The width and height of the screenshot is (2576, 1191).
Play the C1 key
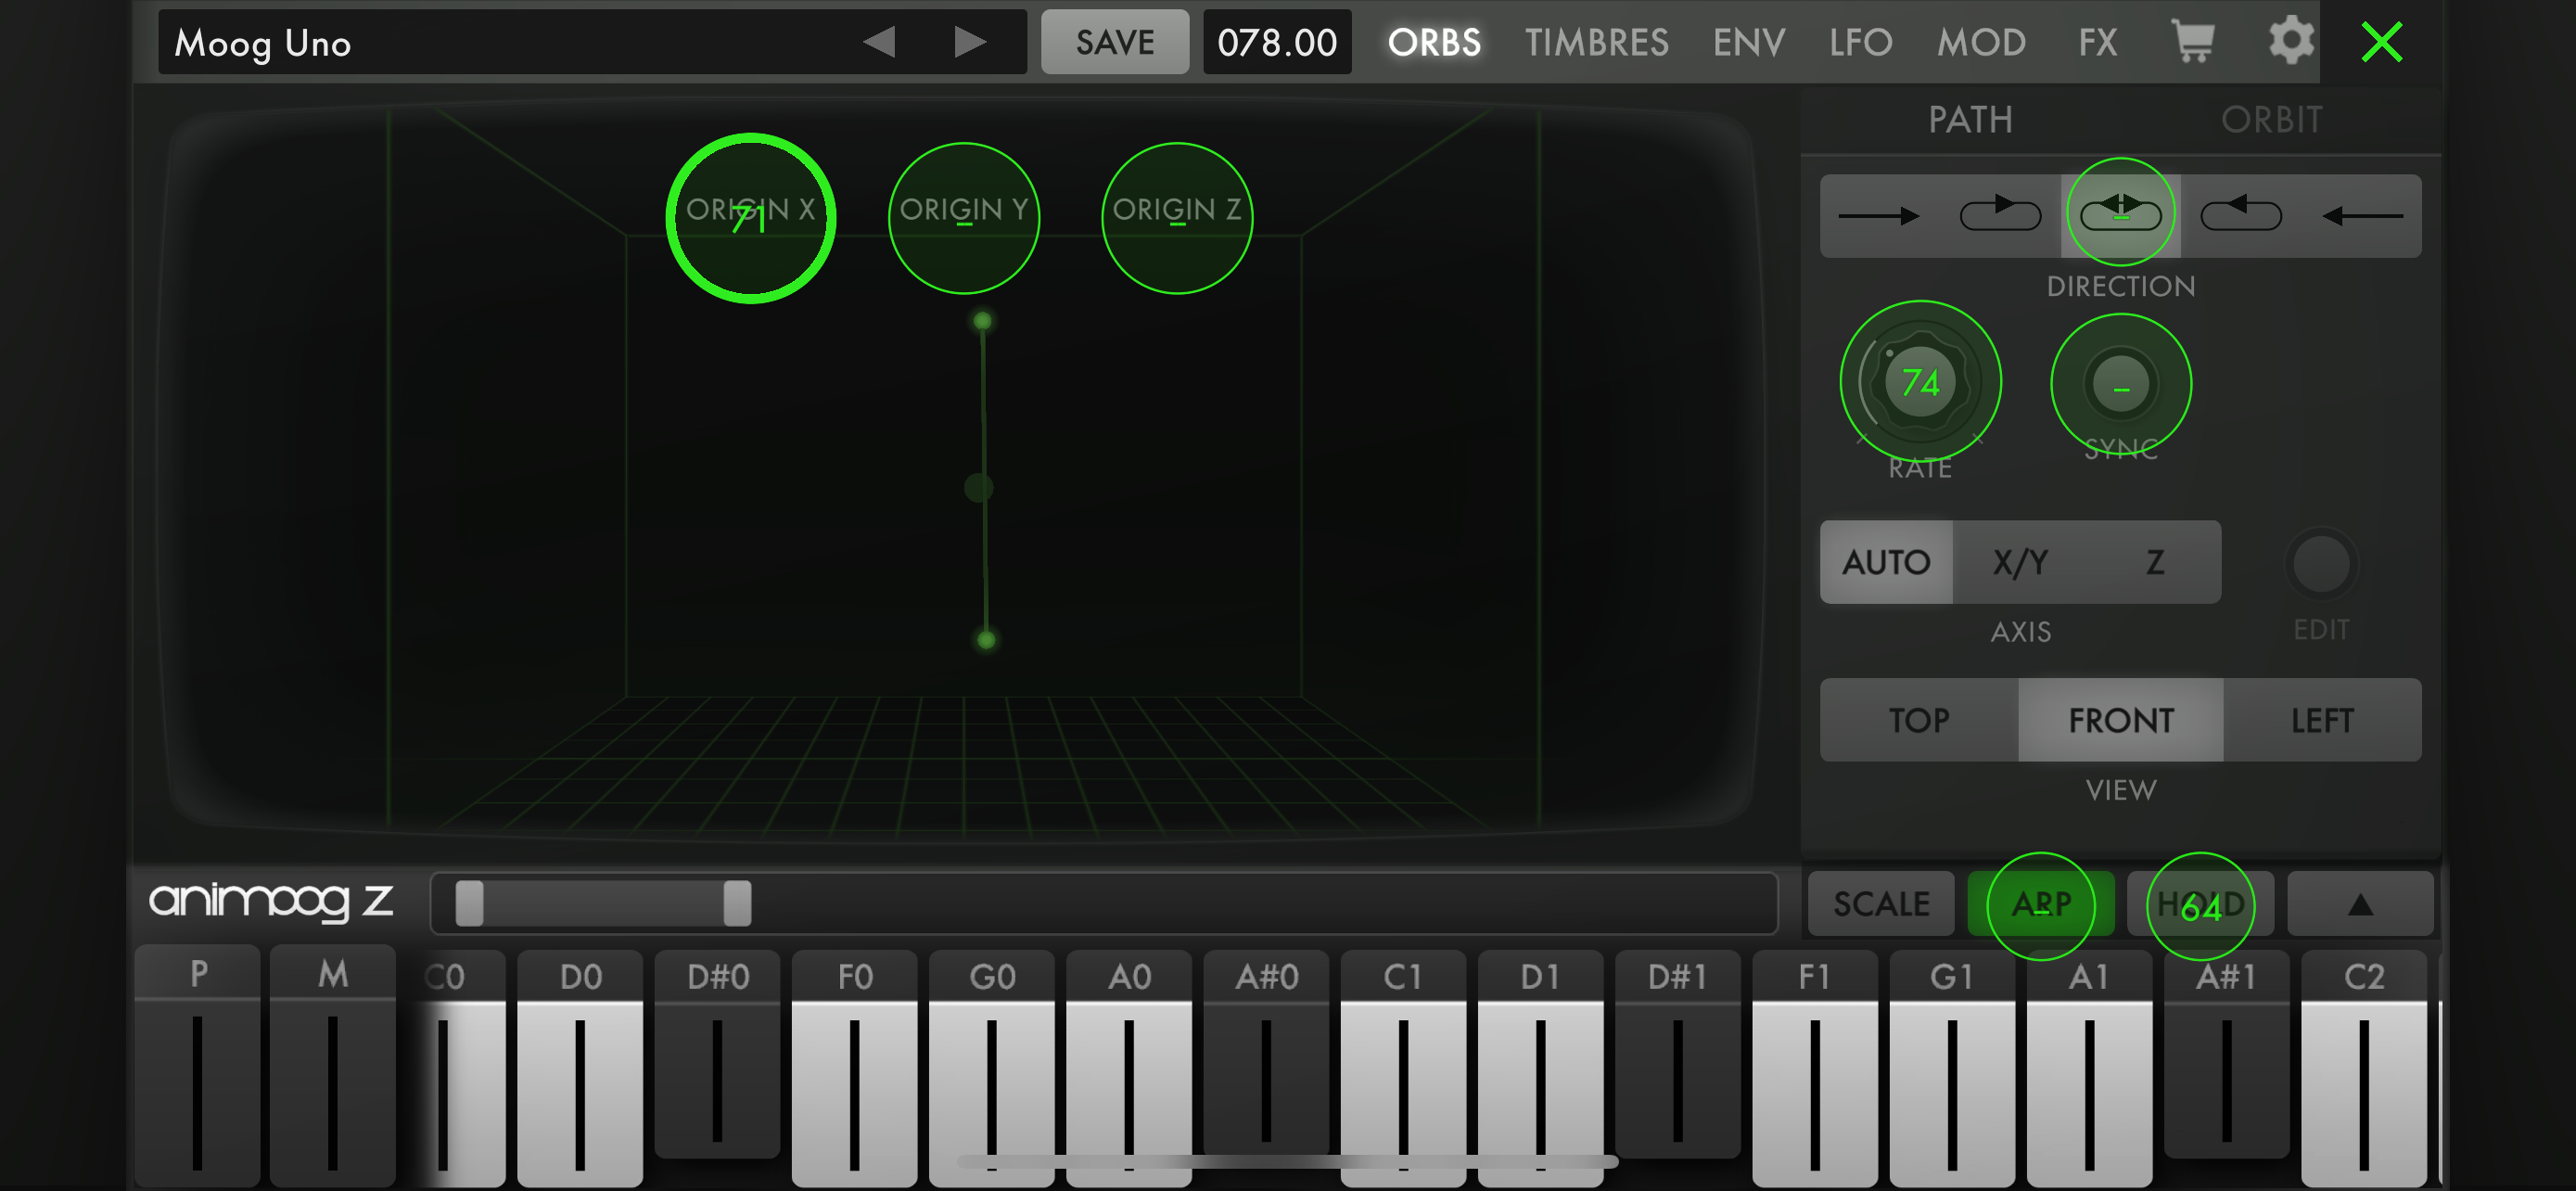[1403, 1070]
